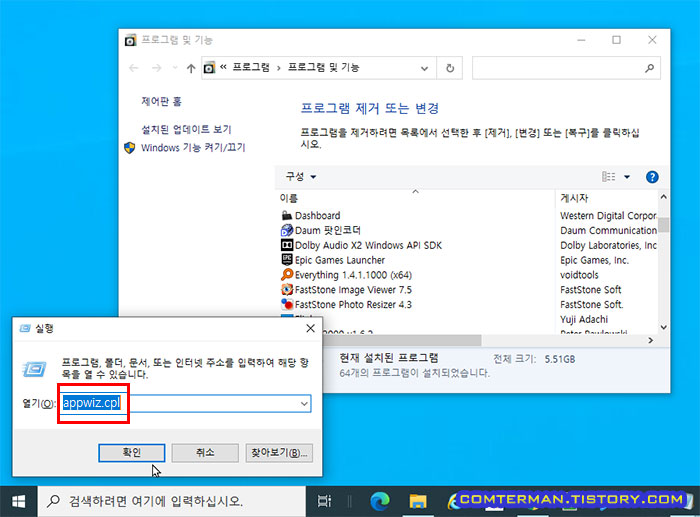700x517 pixels.
Task: Click the Everything magnifier icon
Action: (x=287, y=275)
